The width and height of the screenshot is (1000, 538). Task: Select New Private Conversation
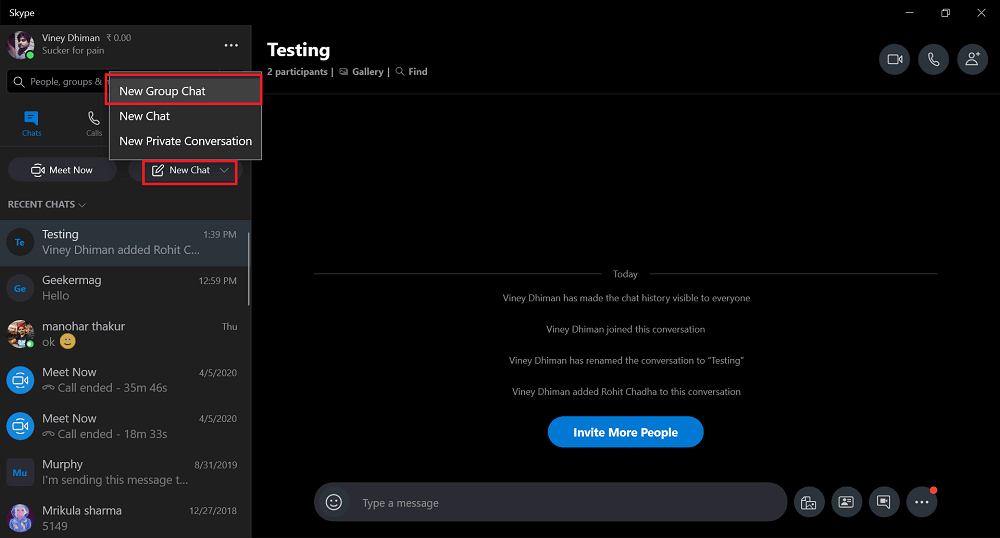[x=185, y=141]
